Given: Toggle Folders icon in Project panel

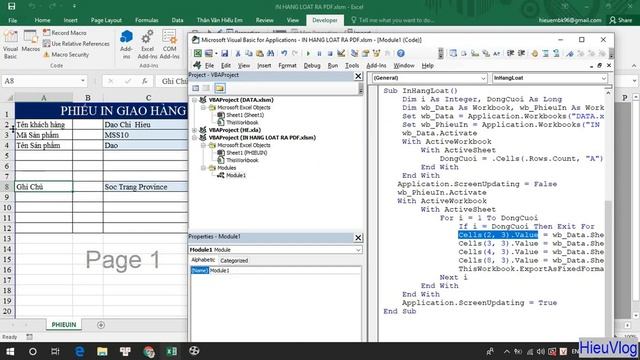Looking at the screenshot, I should coord(220,88).
